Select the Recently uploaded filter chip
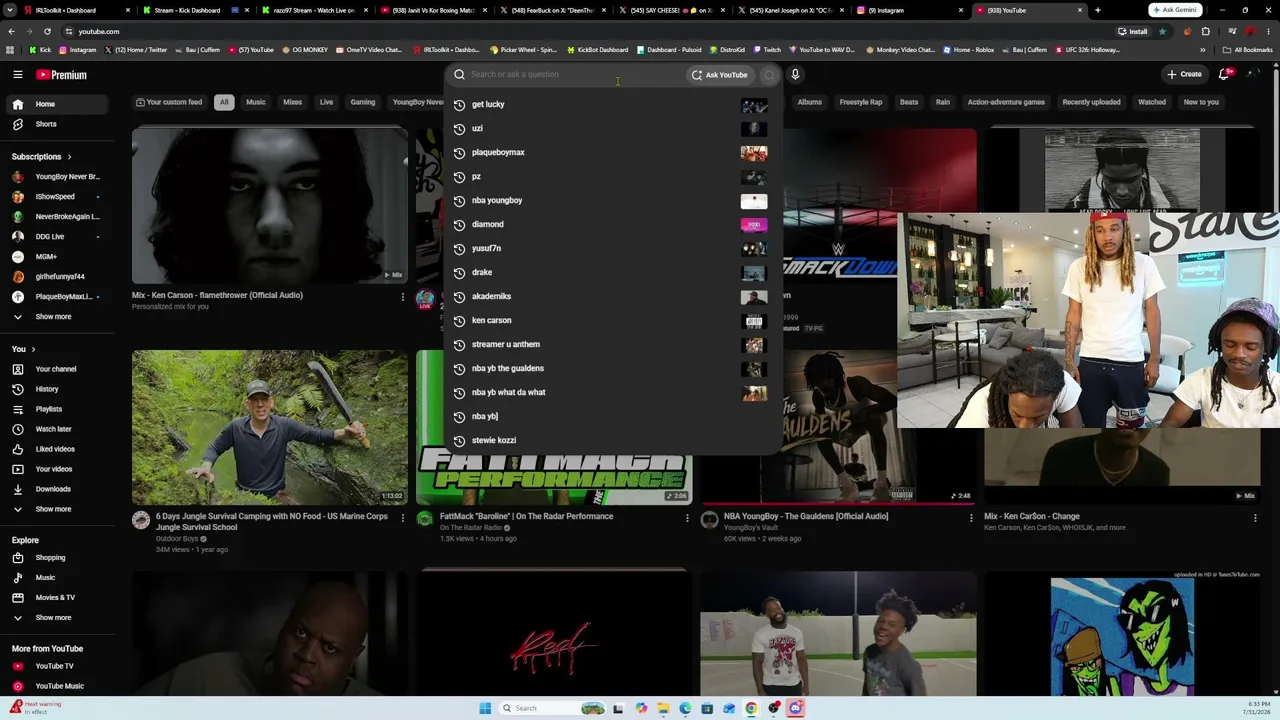Viewport: 1280px width, 720px height. tap(1091, 102)
